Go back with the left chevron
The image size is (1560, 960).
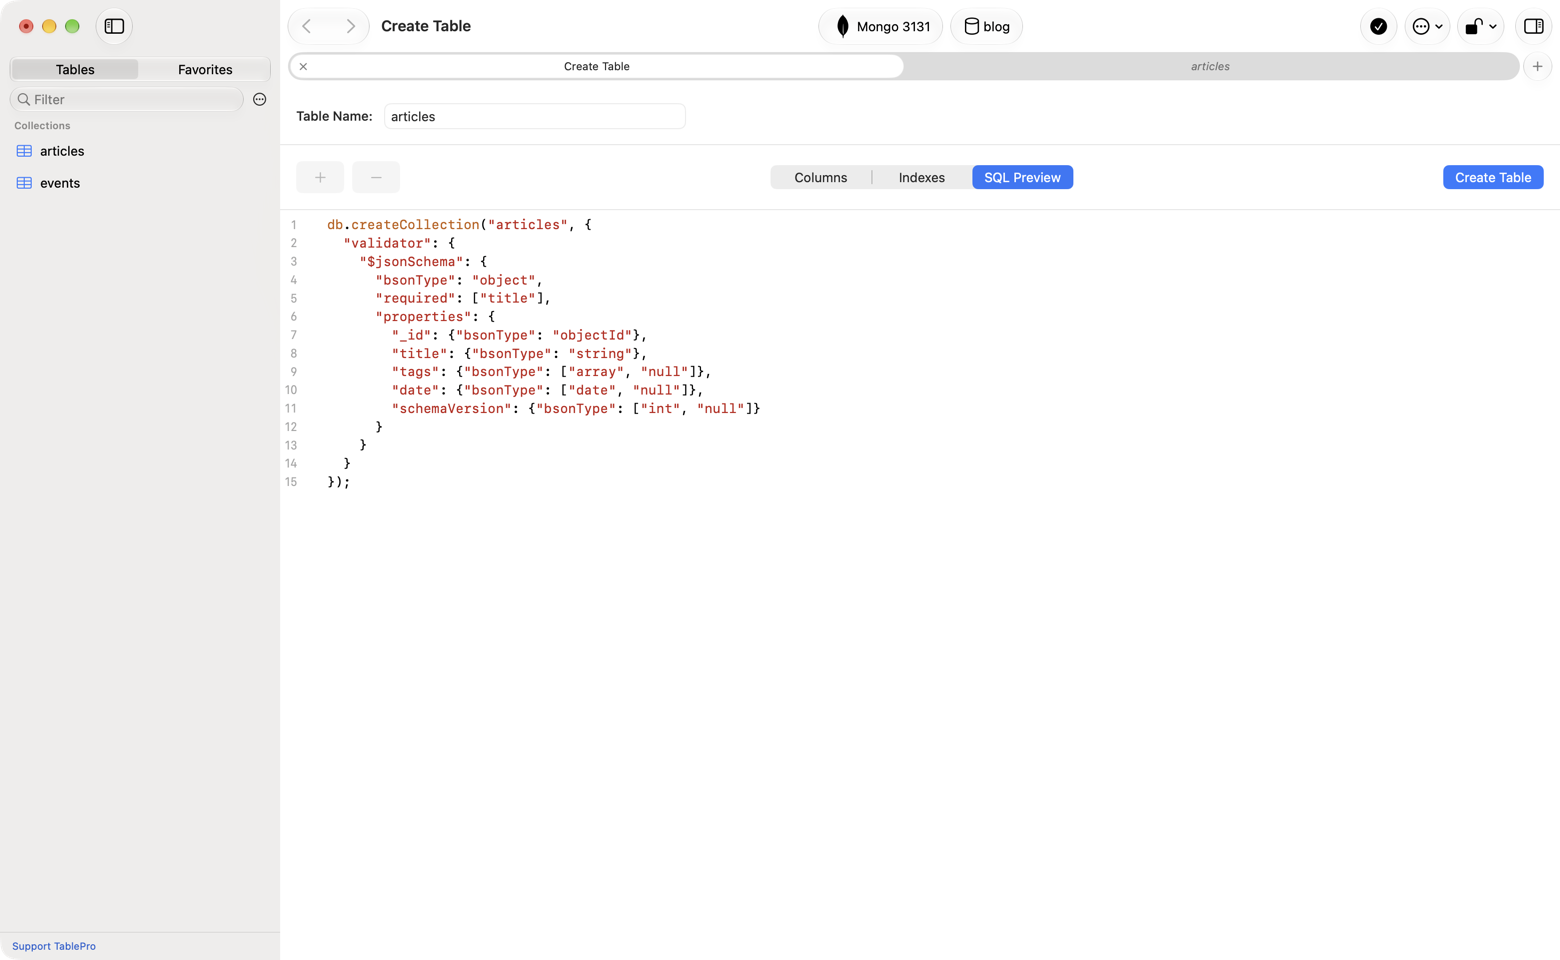[308, 26]
